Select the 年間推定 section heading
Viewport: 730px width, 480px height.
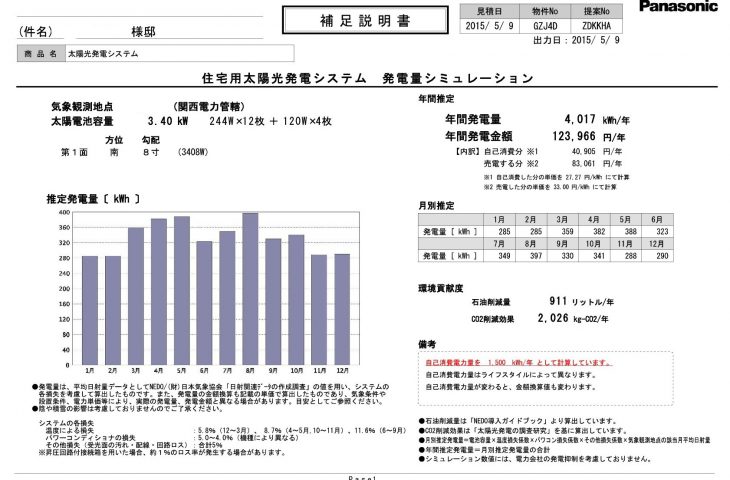click(x=436, y=99)
